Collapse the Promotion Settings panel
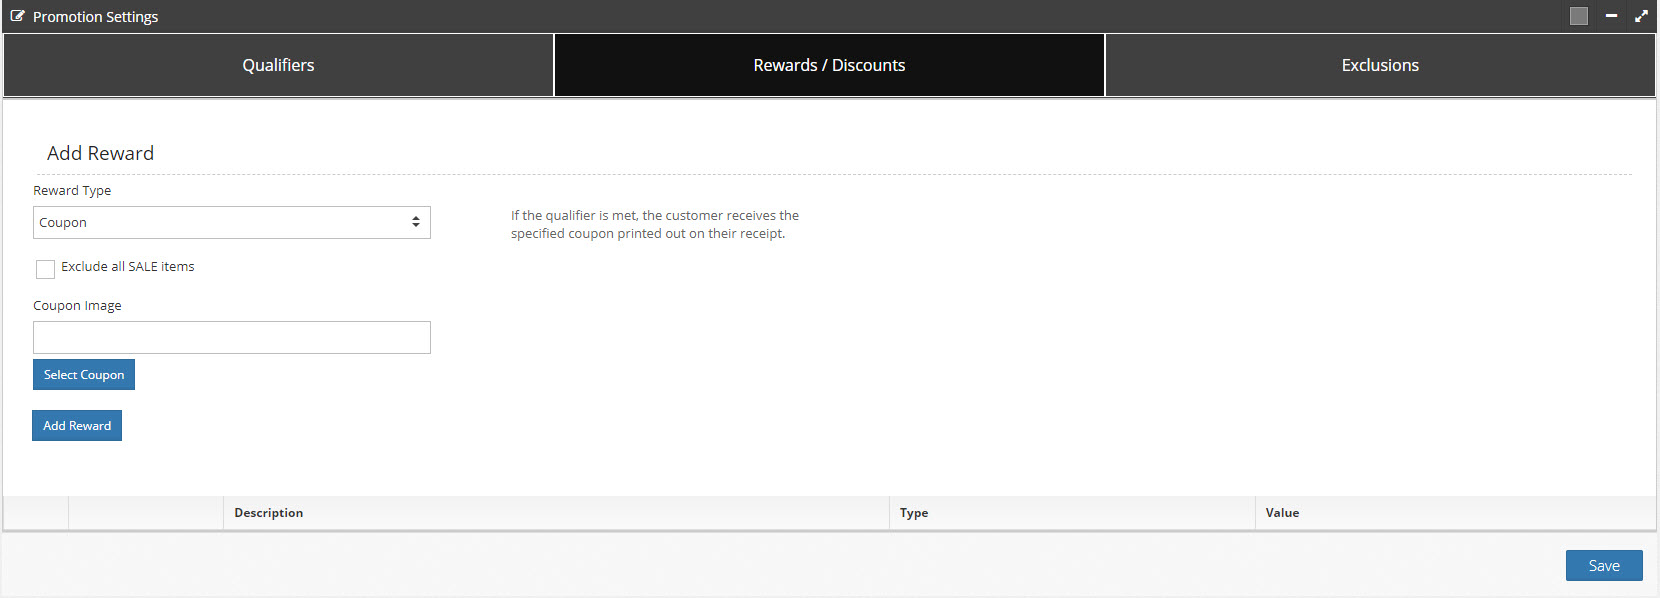Image resolution: width=1660 pixels, height=598 pixels. pyautogui.click(x=1611, y=16)
